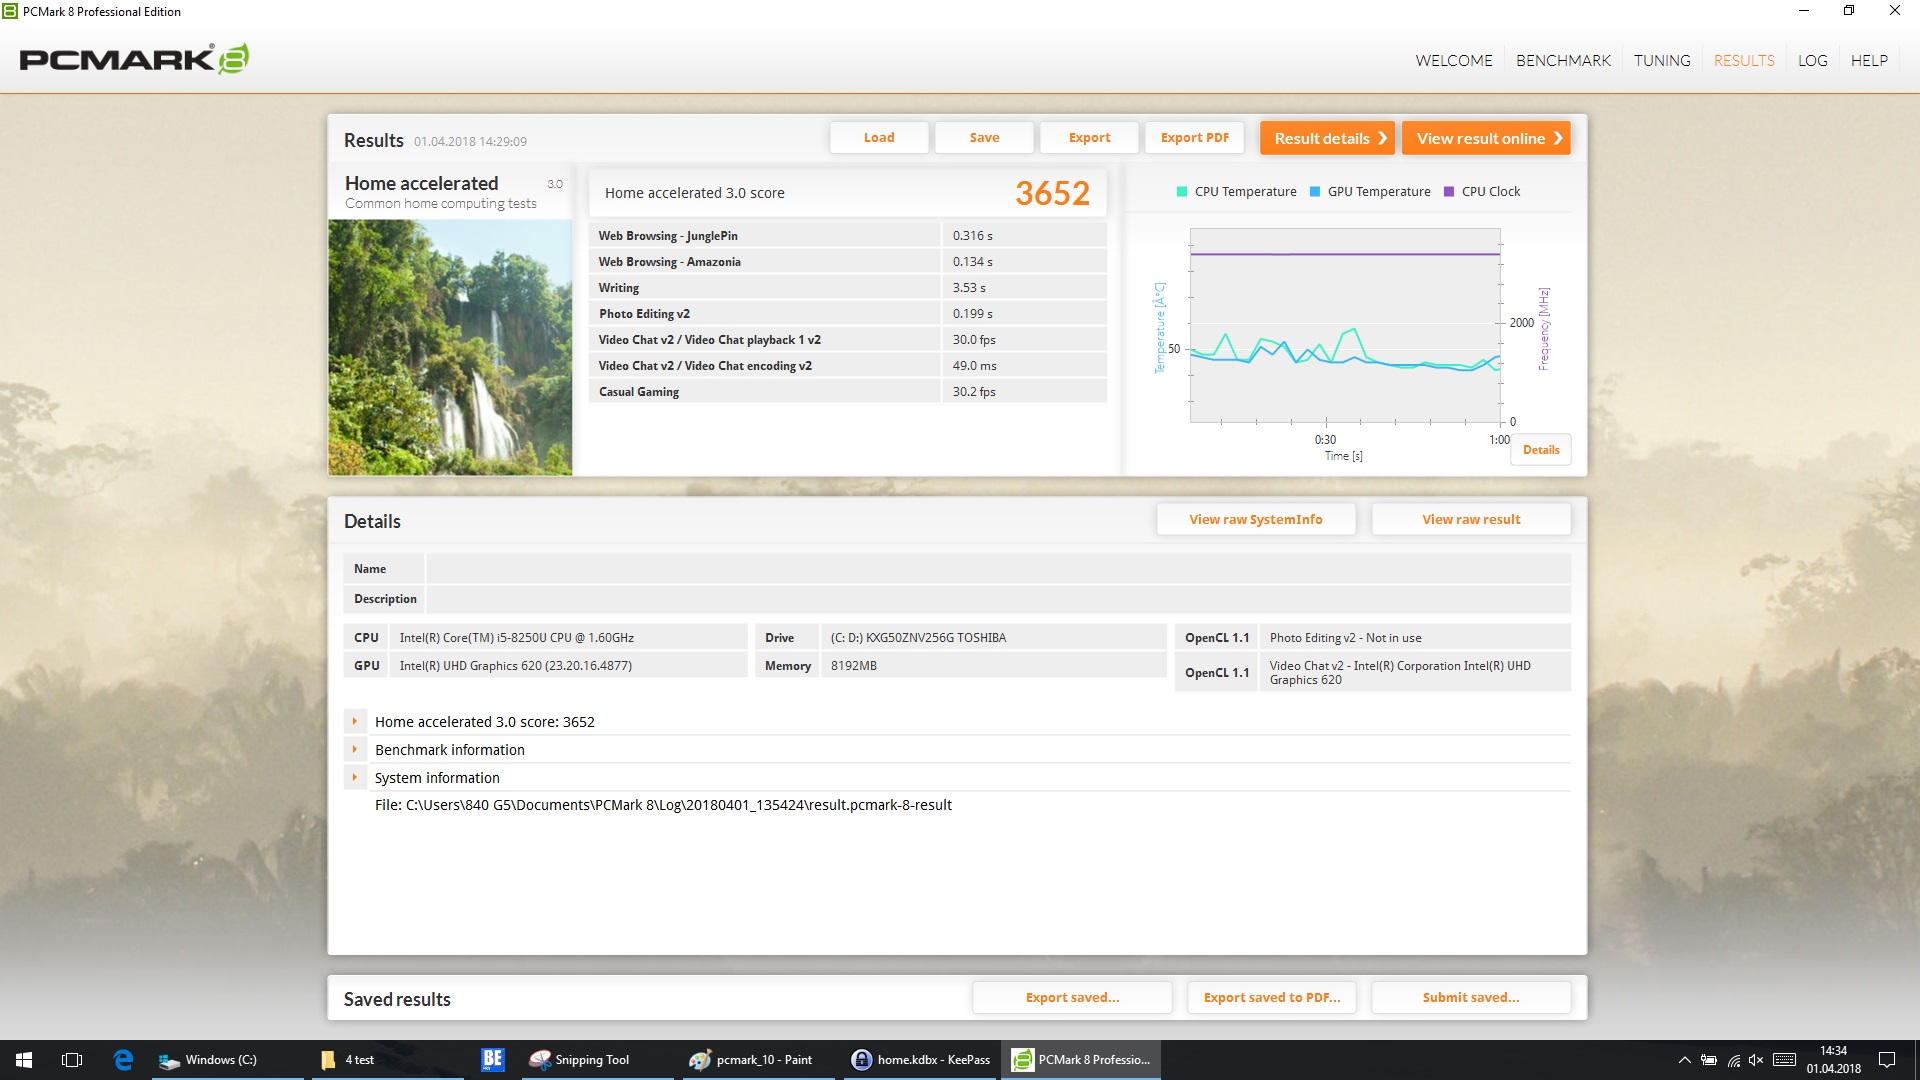This screenshot has width=1920, height=1080.
Task: Open Windows Start menu
Action: tap(24, 1060)
